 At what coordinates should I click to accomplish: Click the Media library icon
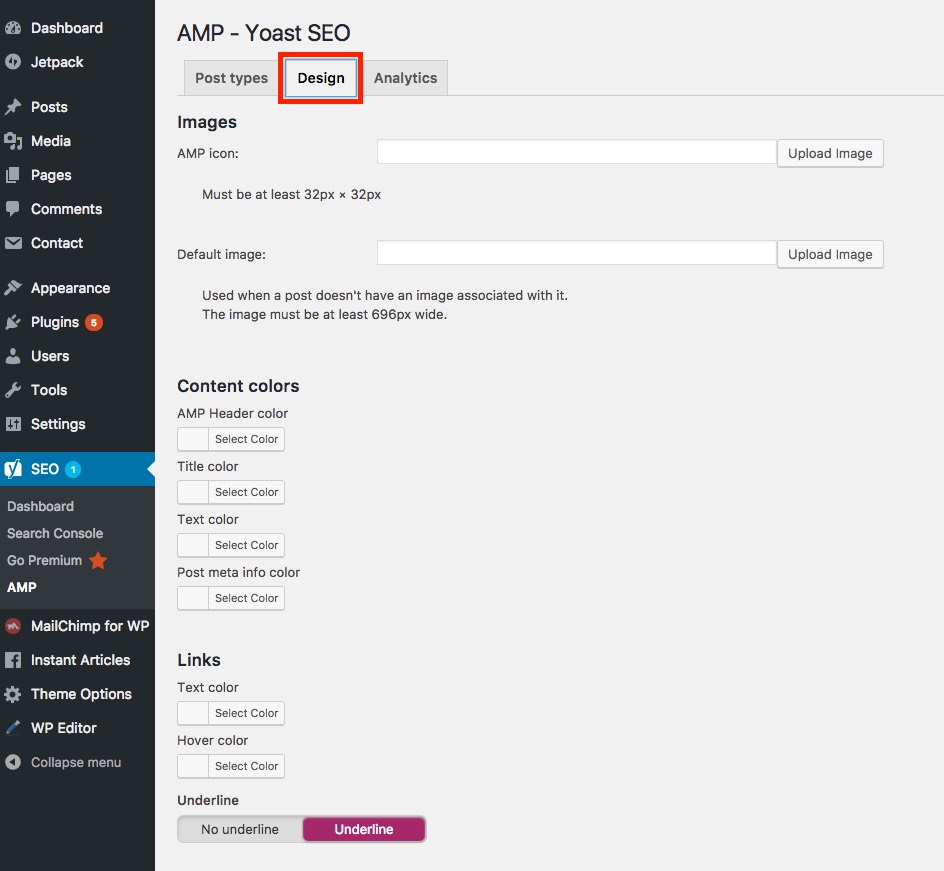(13, 141)
